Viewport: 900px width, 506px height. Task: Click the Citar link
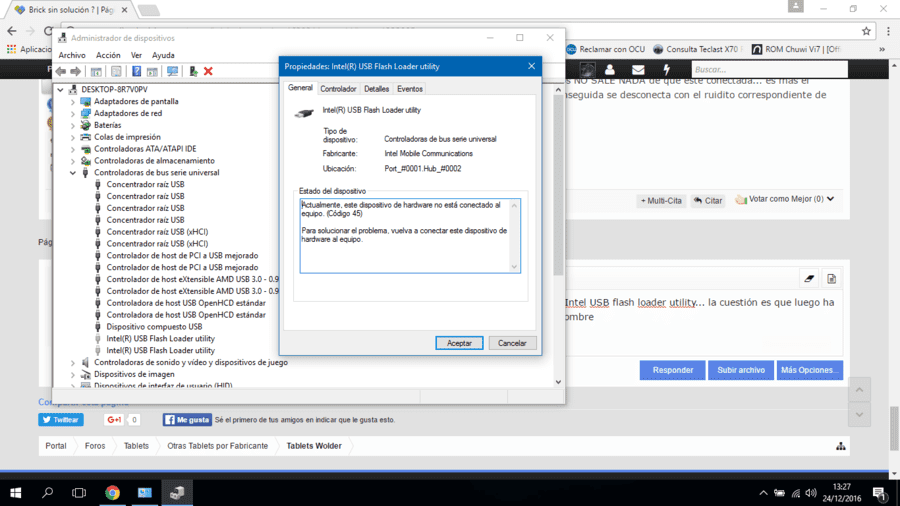708,201
